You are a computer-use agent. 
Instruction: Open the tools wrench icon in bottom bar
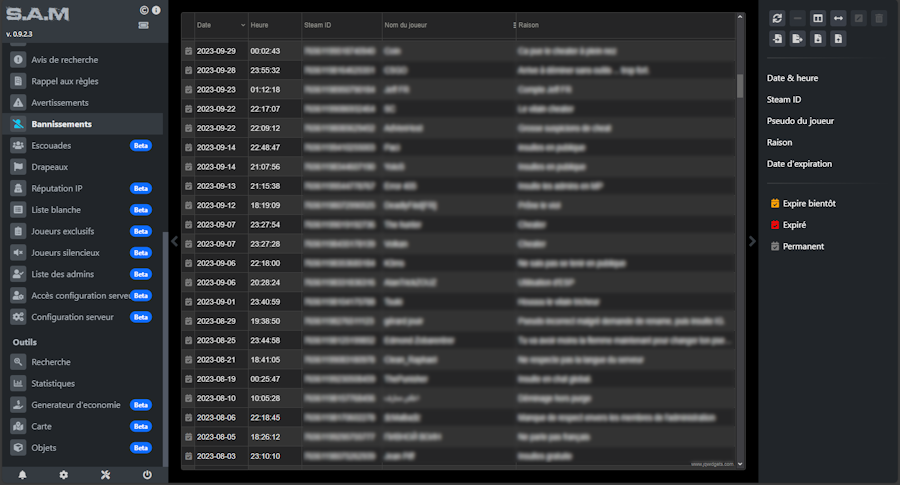pos(105,475)
